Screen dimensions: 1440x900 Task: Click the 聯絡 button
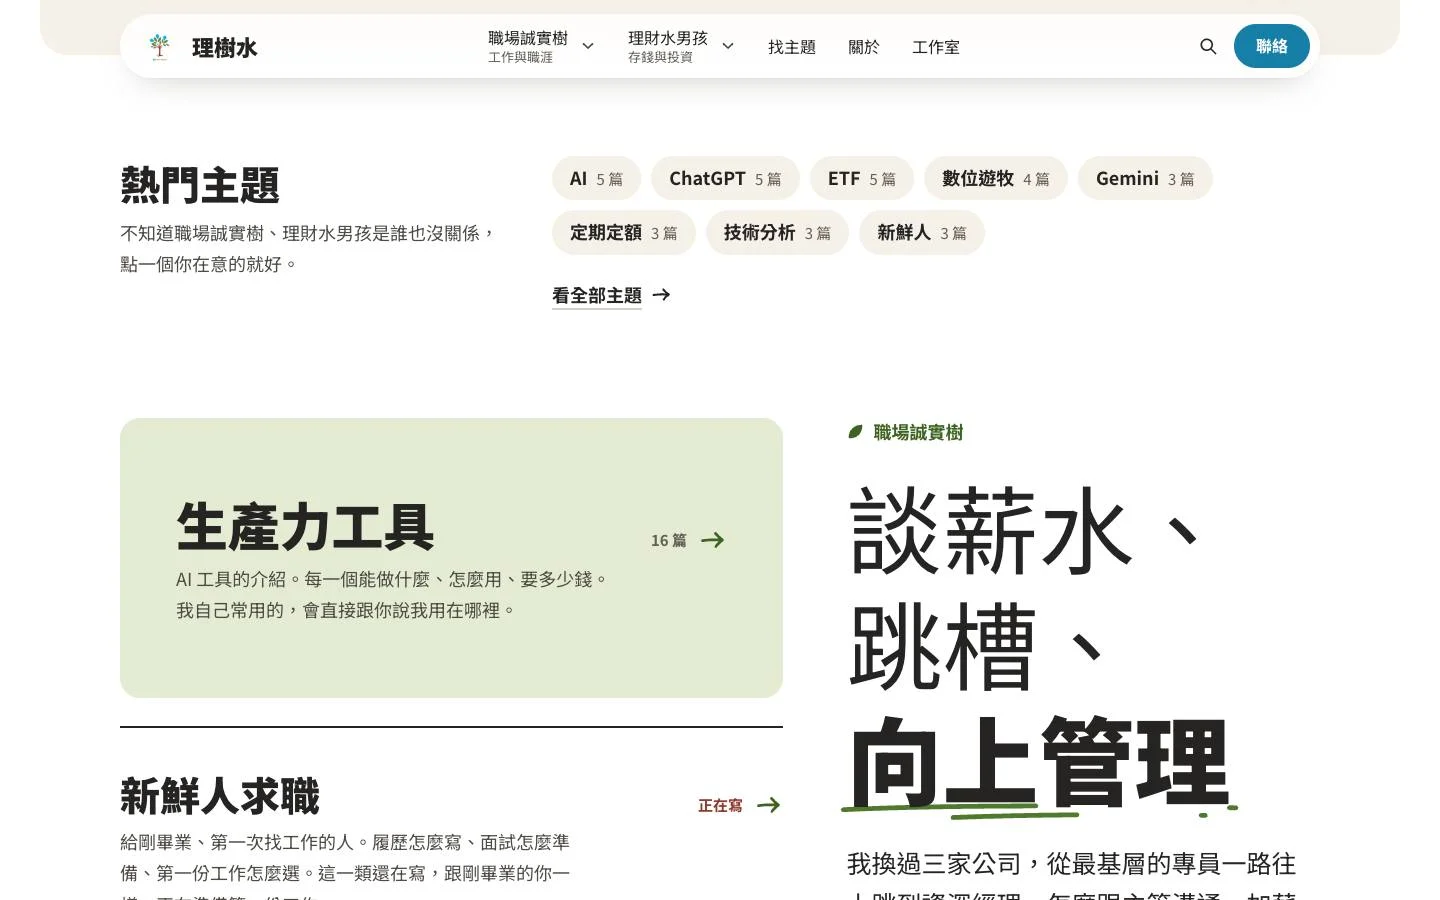tap(1272, 46)
